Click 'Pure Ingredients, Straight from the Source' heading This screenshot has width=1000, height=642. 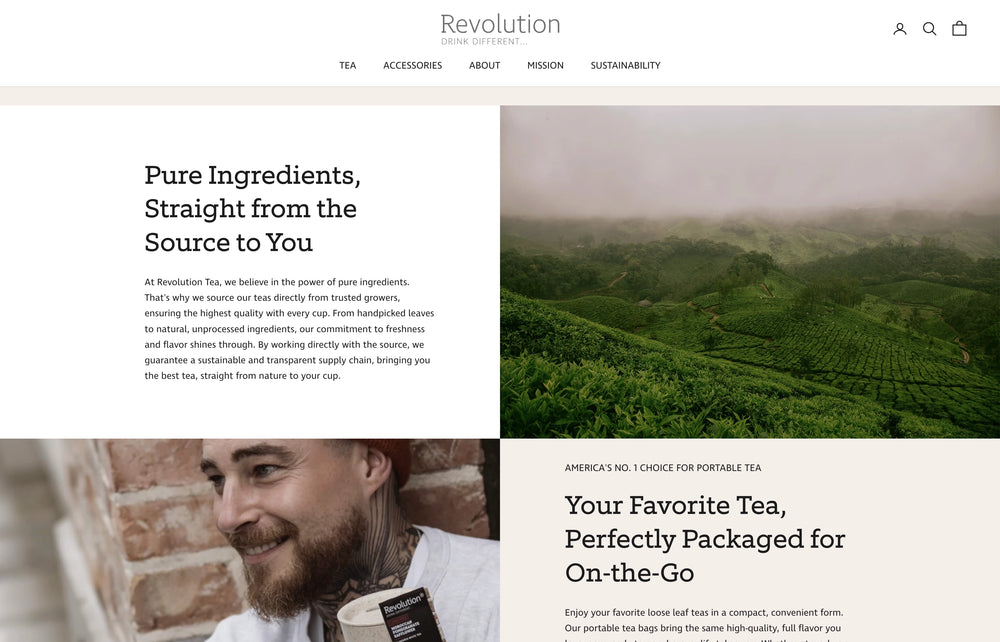pyautogui.click(x=253, y=208)
